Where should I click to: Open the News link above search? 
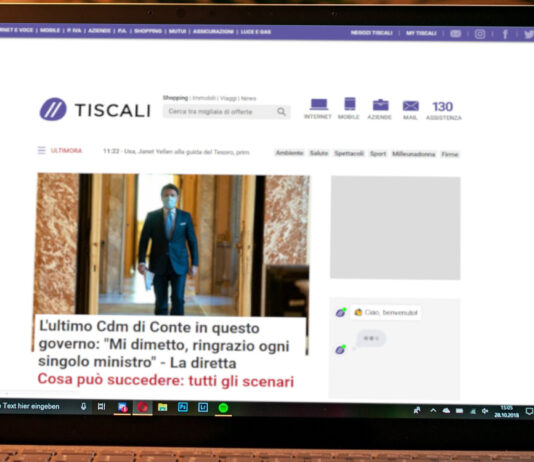pyautogui.click(x=249, y=99)
